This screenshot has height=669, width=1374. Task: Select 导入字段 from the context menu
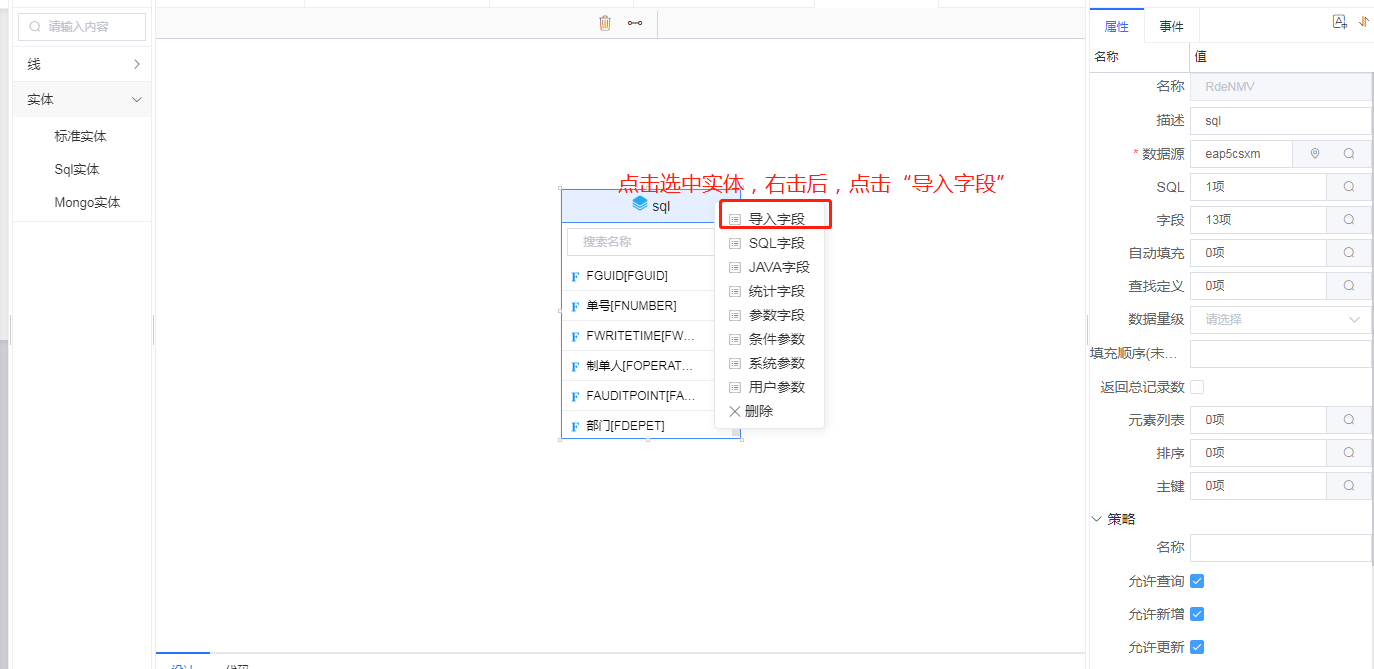click(x=776, y=219)
